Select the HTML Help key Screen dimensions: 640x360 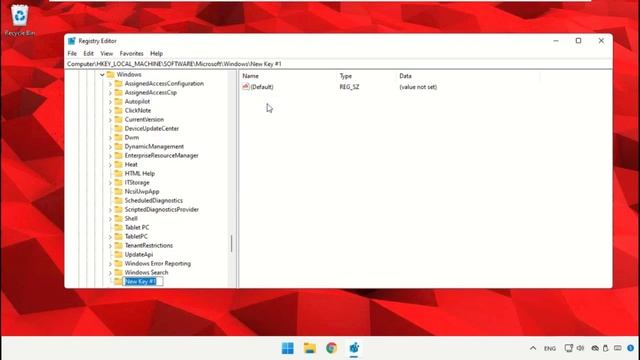click(x=140, y=173)
